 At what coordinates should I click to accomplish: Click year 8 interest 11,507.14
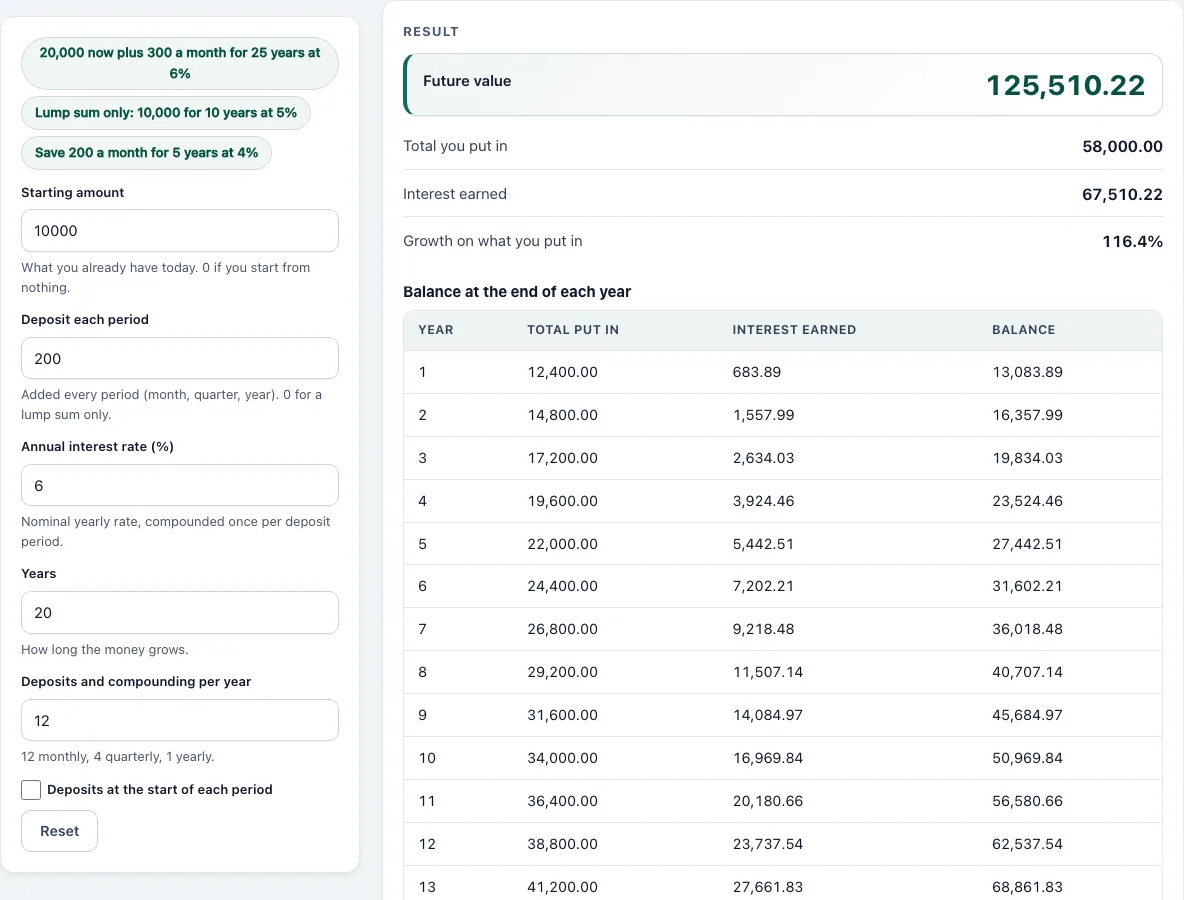pyautogui.click(x=768, y=673)
